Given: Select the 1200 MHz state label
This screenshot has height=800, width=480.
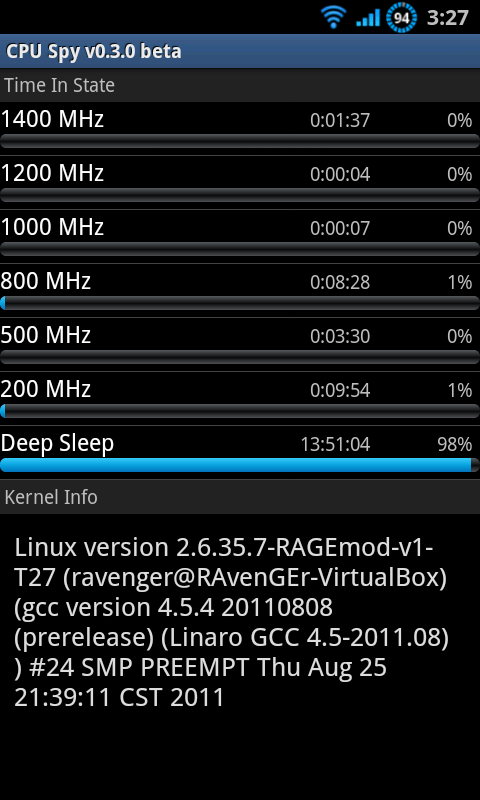Looking at the screenshot, I should [x=52, y=173].
